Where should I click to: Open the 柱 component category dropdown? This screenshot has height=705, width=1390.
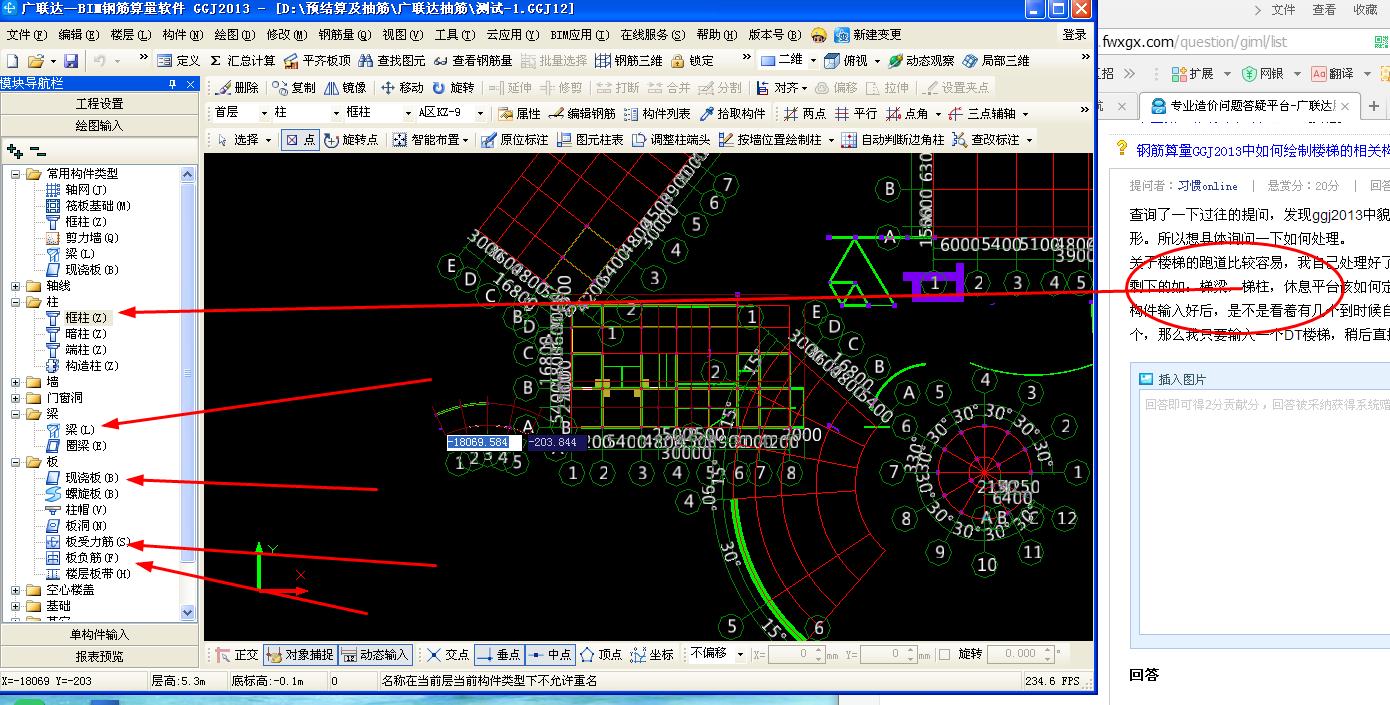(337, 114)
